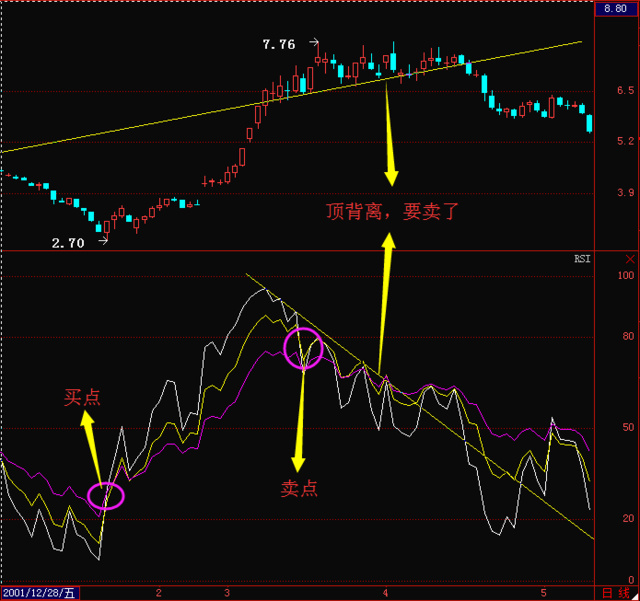Click the RSI axis value 20
The width and height of the screenshot is (640, 601).
(628, 519)
